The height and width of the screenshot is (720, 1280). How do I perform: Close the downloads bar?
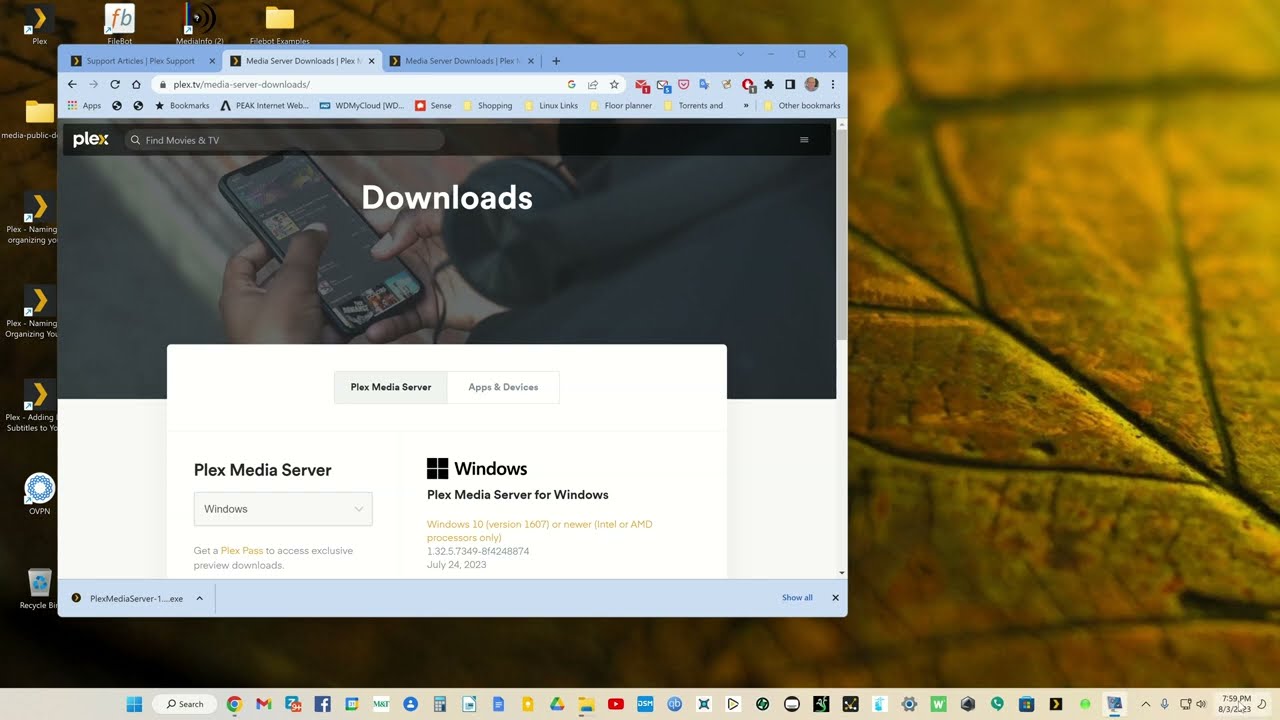point(835,598)
